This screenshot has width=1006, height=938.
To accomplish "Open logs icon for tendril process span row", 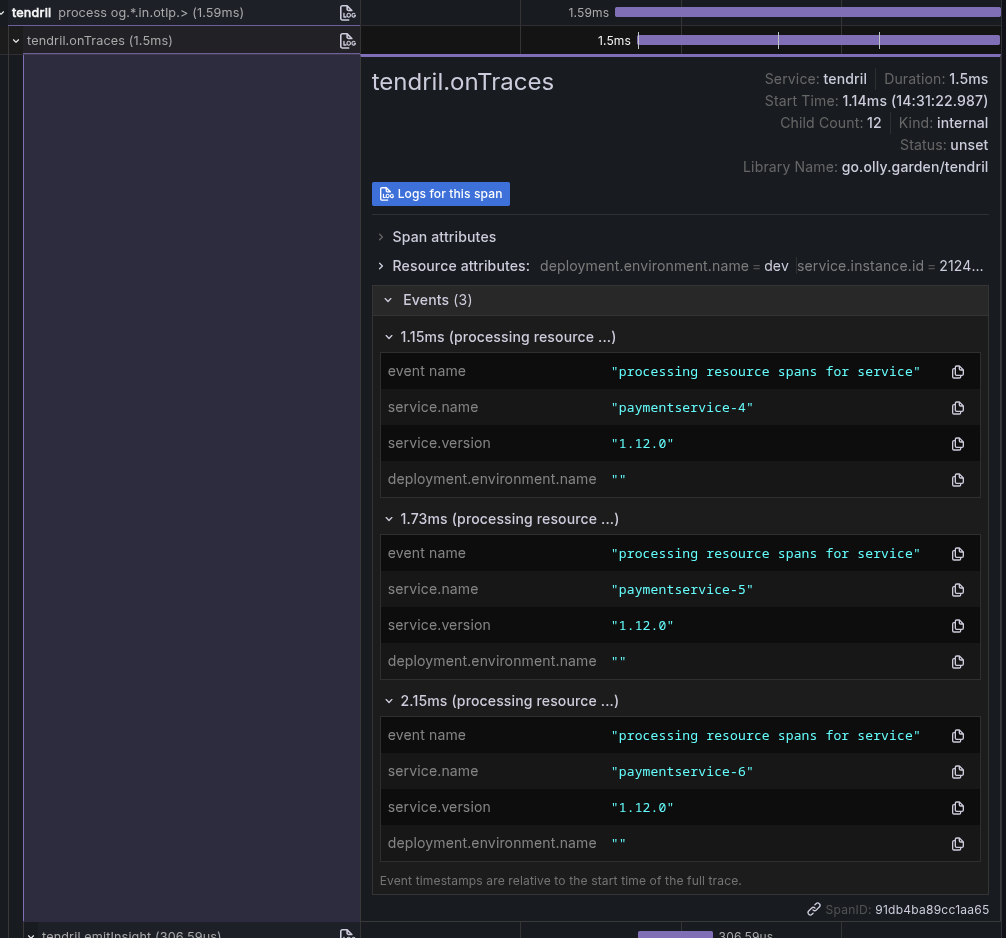I will point(347,13).
